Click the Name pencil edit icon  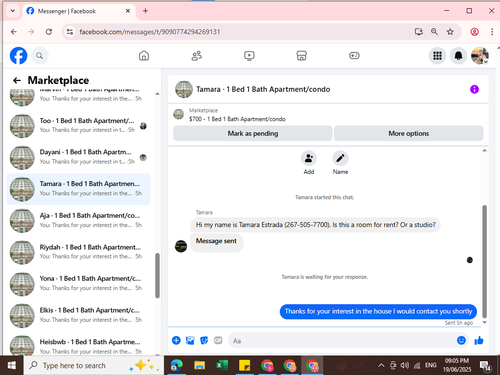coord(340,158)
